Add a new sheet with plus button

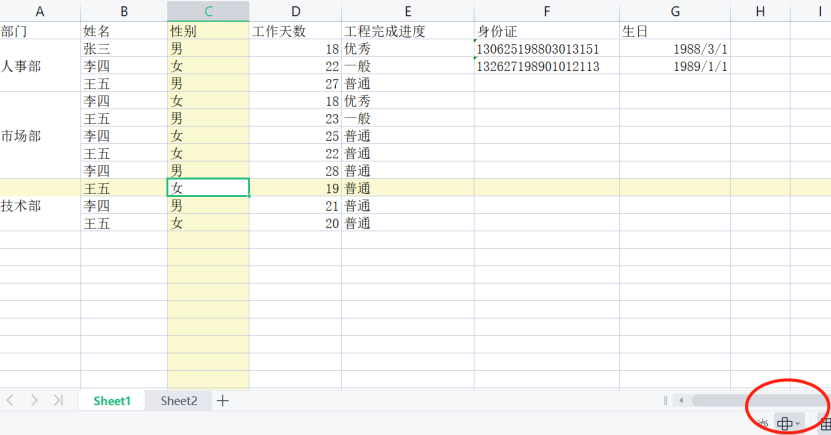223,401
